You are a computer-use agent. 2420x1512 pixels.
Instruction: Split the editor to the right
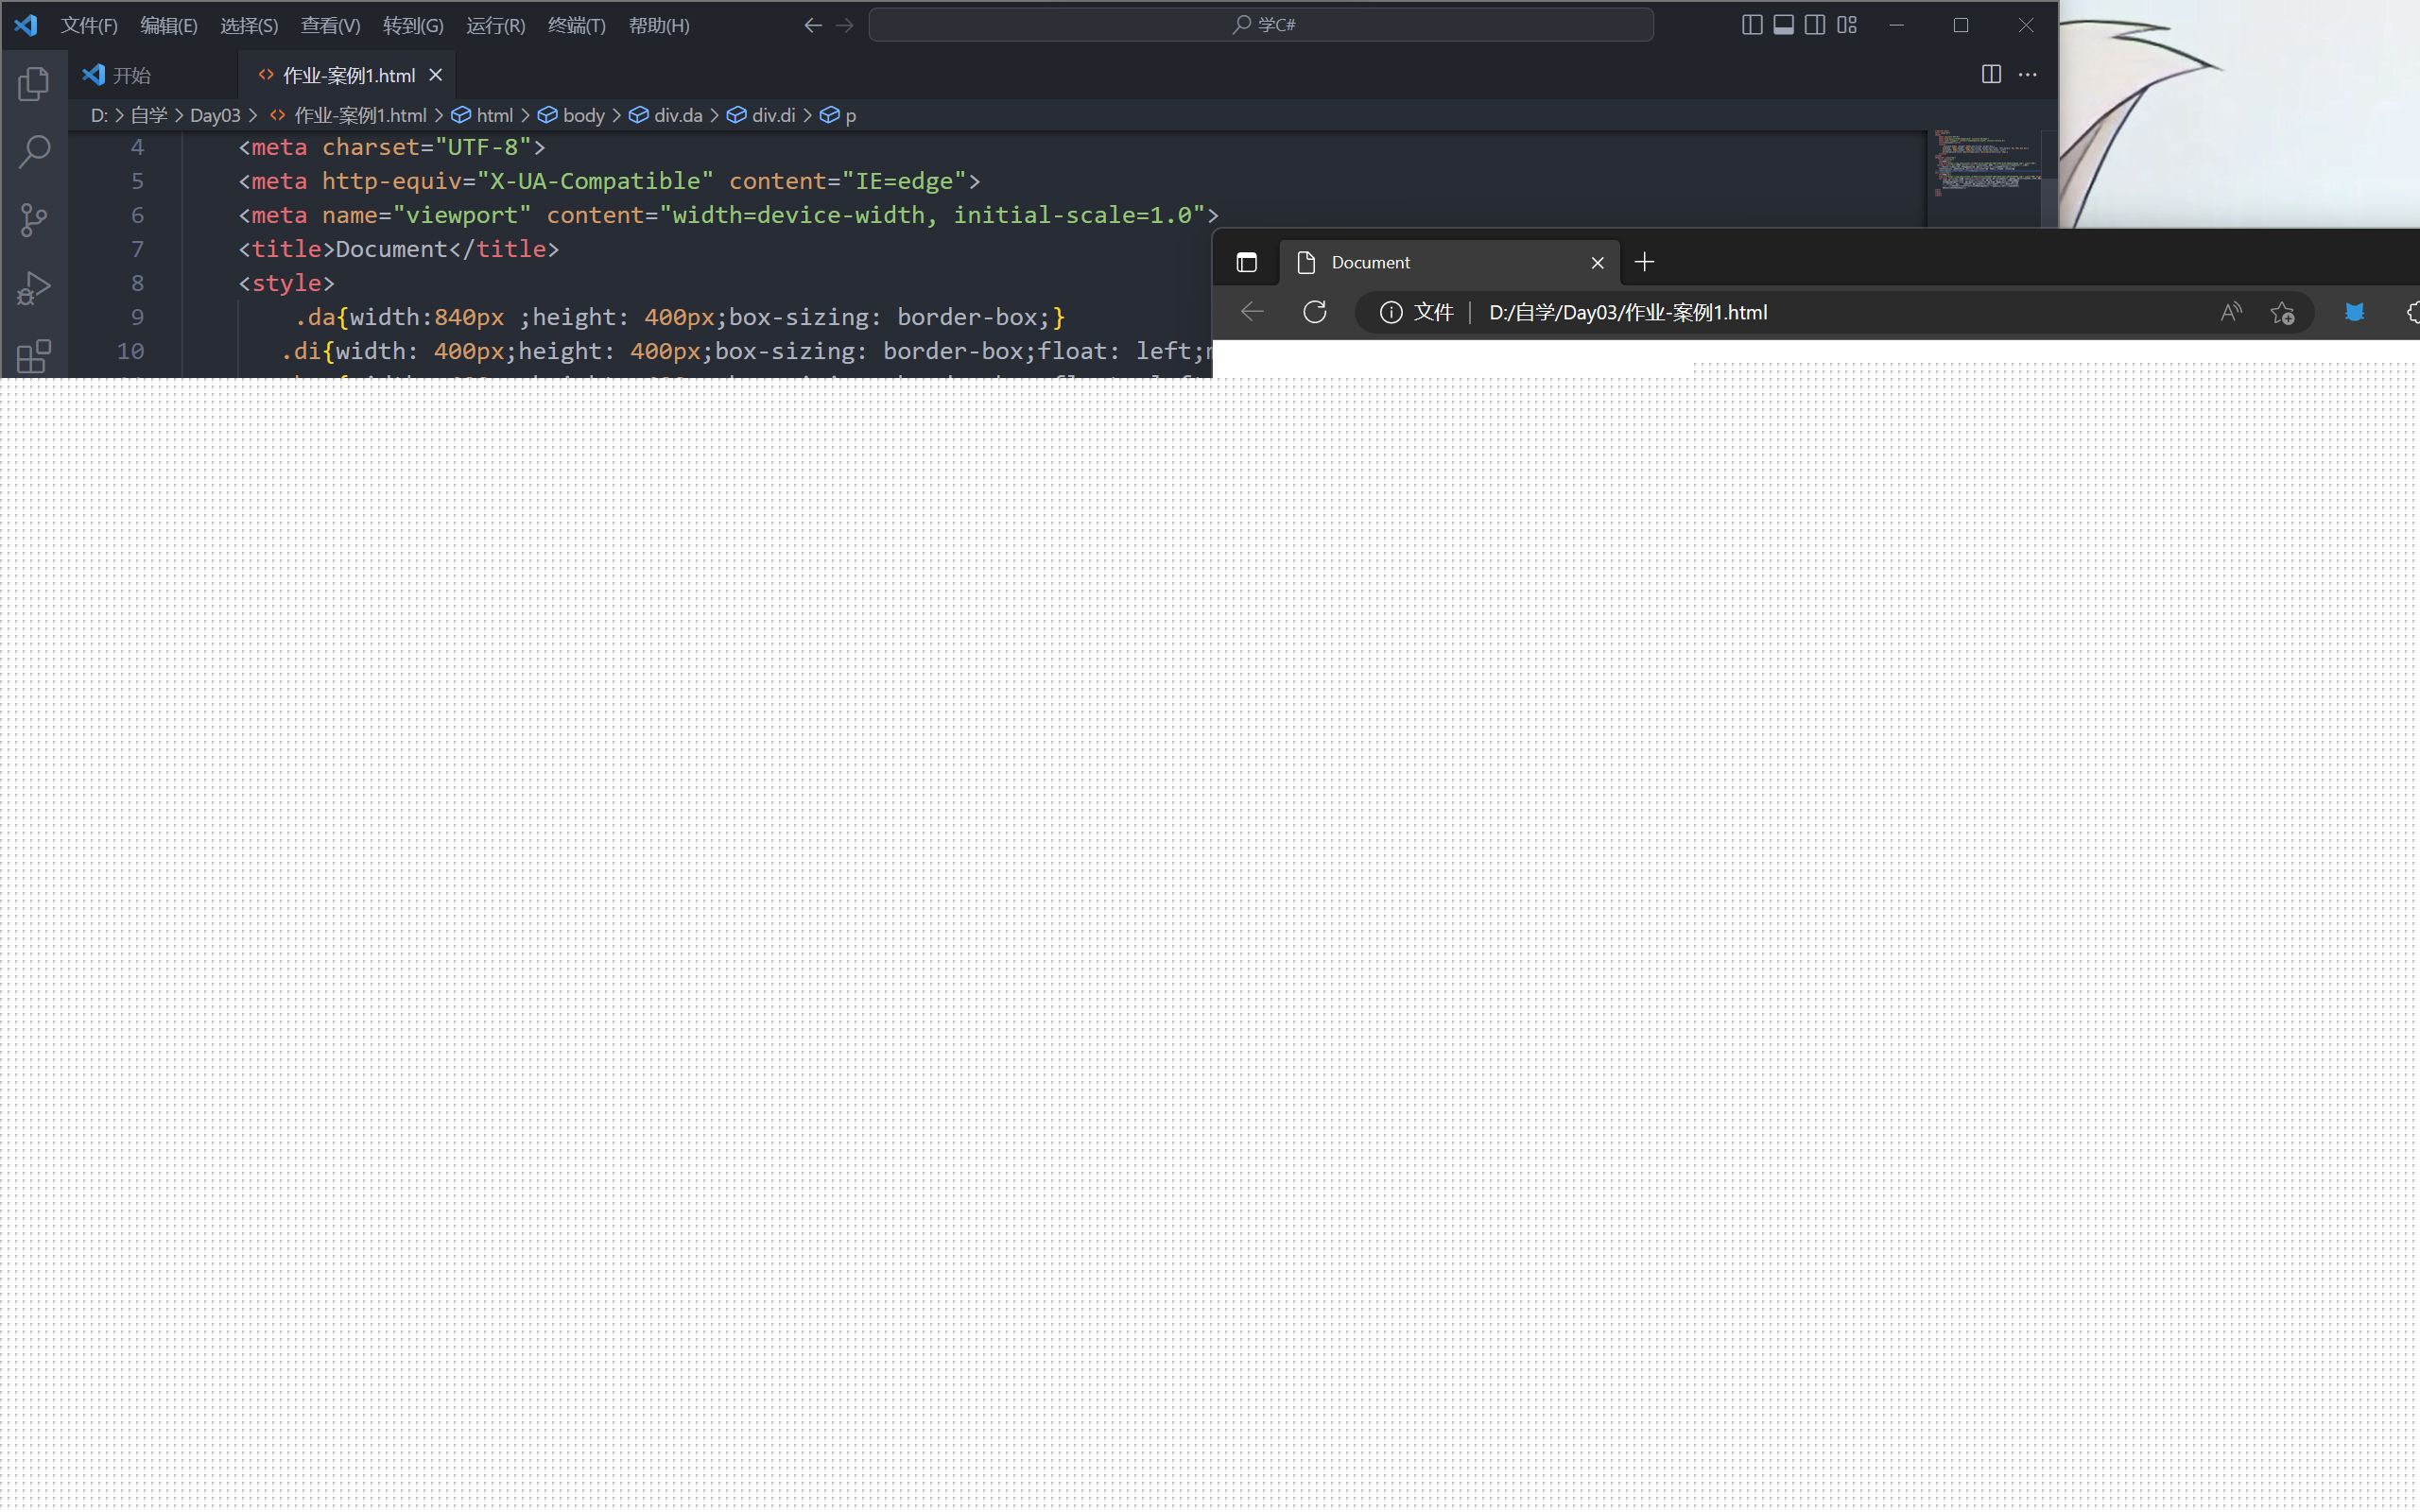(1991, 75)
